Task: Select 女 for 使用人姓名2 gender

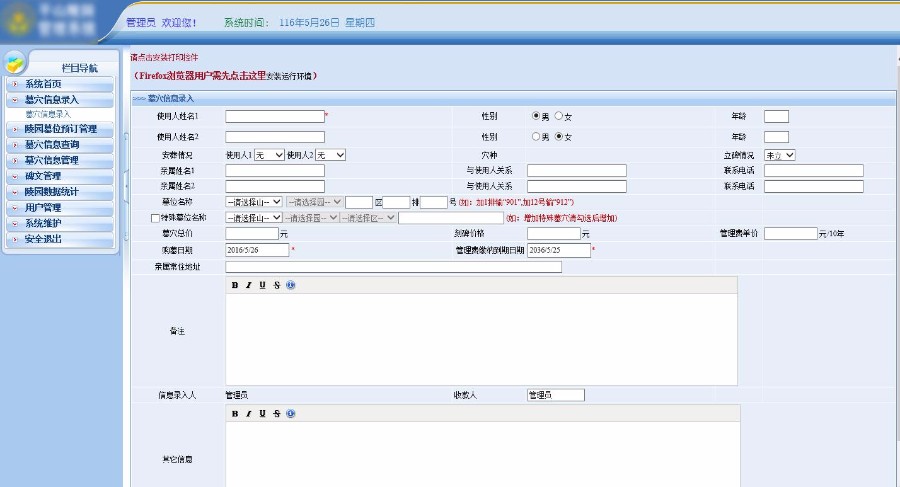Action: pos(558,137)
